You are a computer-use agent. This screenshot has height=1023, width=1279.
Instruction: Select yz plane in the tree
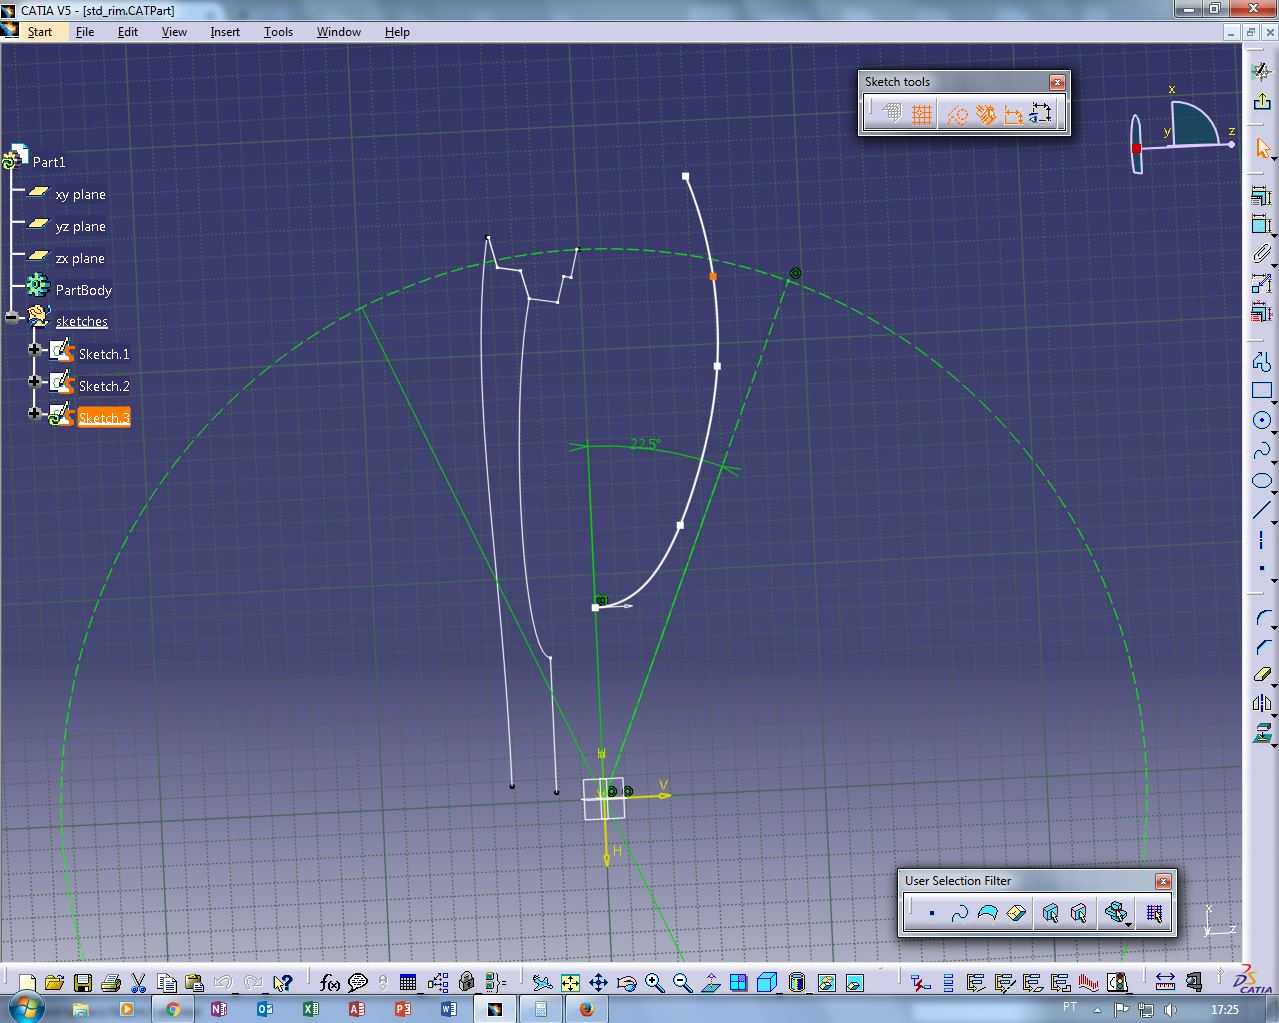pyautogui.click(x=80, y=226)
